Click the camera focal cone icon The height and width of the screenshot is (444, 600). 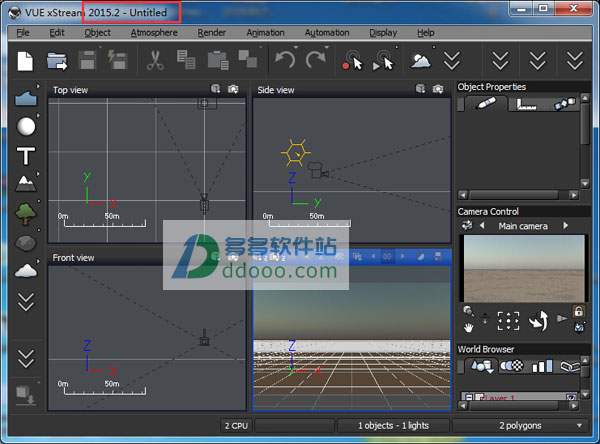[x=562, y=318]
